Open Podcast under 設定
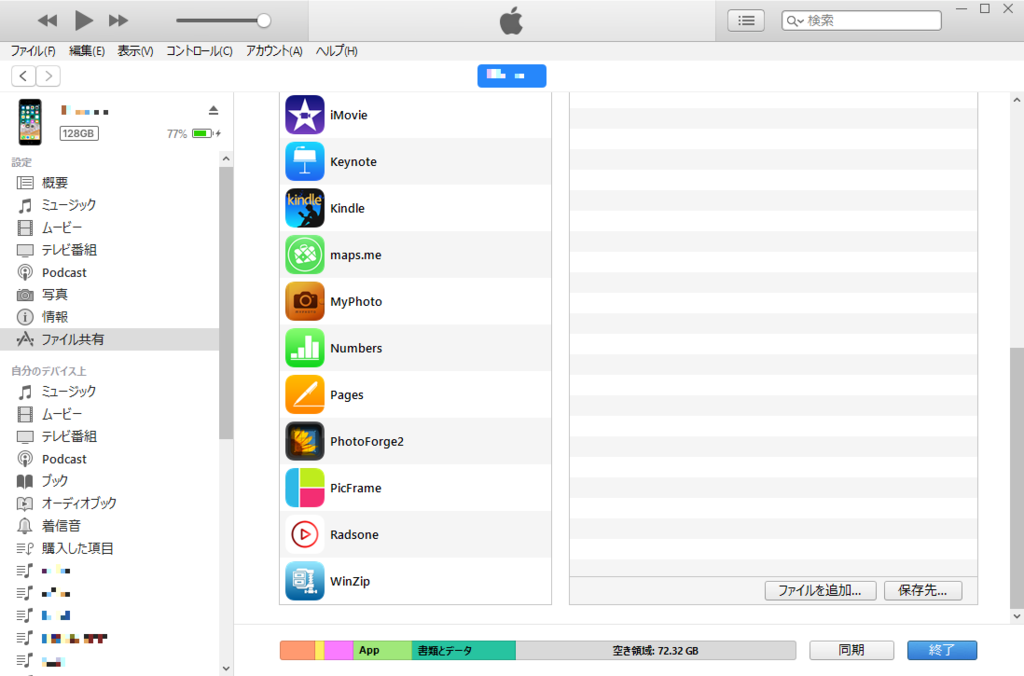 [110, 272]
